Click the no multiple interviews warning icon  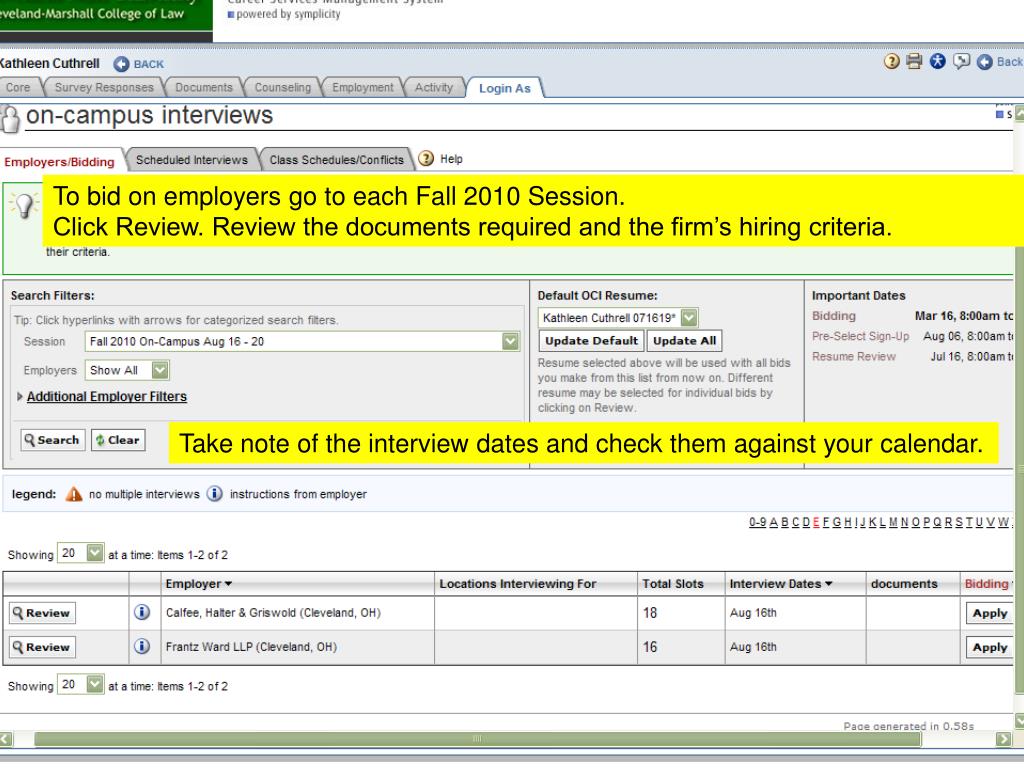pyautogui.click(x=74, y=494)
